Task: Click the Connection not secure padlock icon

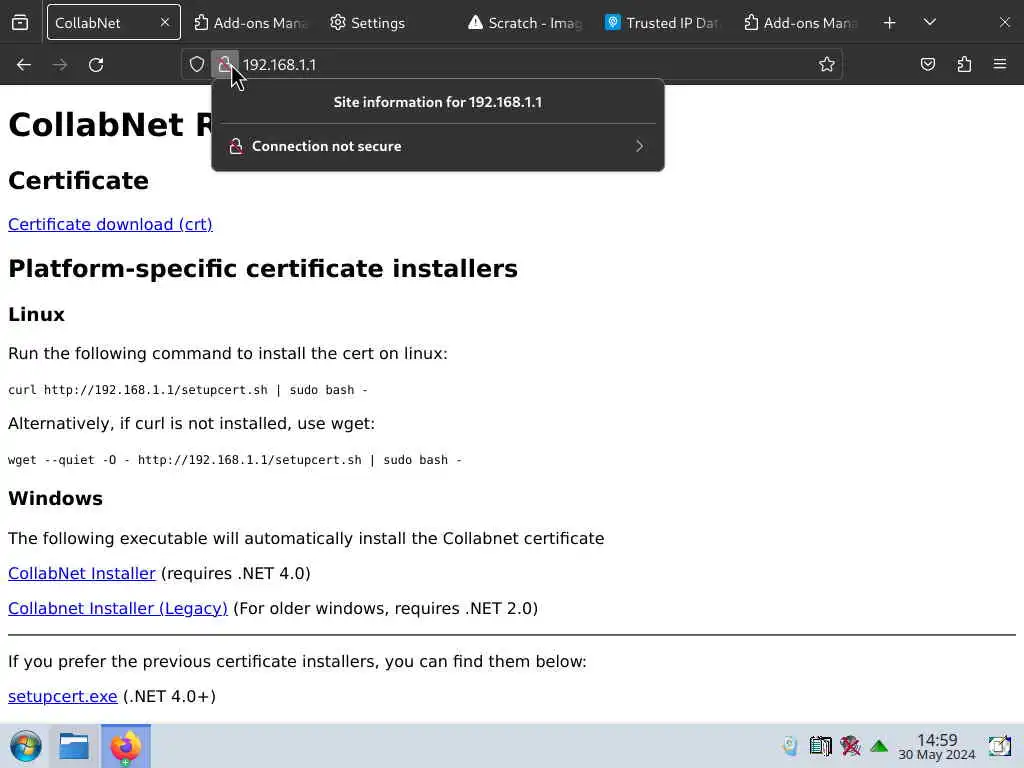Action: (x=236, y=146)
